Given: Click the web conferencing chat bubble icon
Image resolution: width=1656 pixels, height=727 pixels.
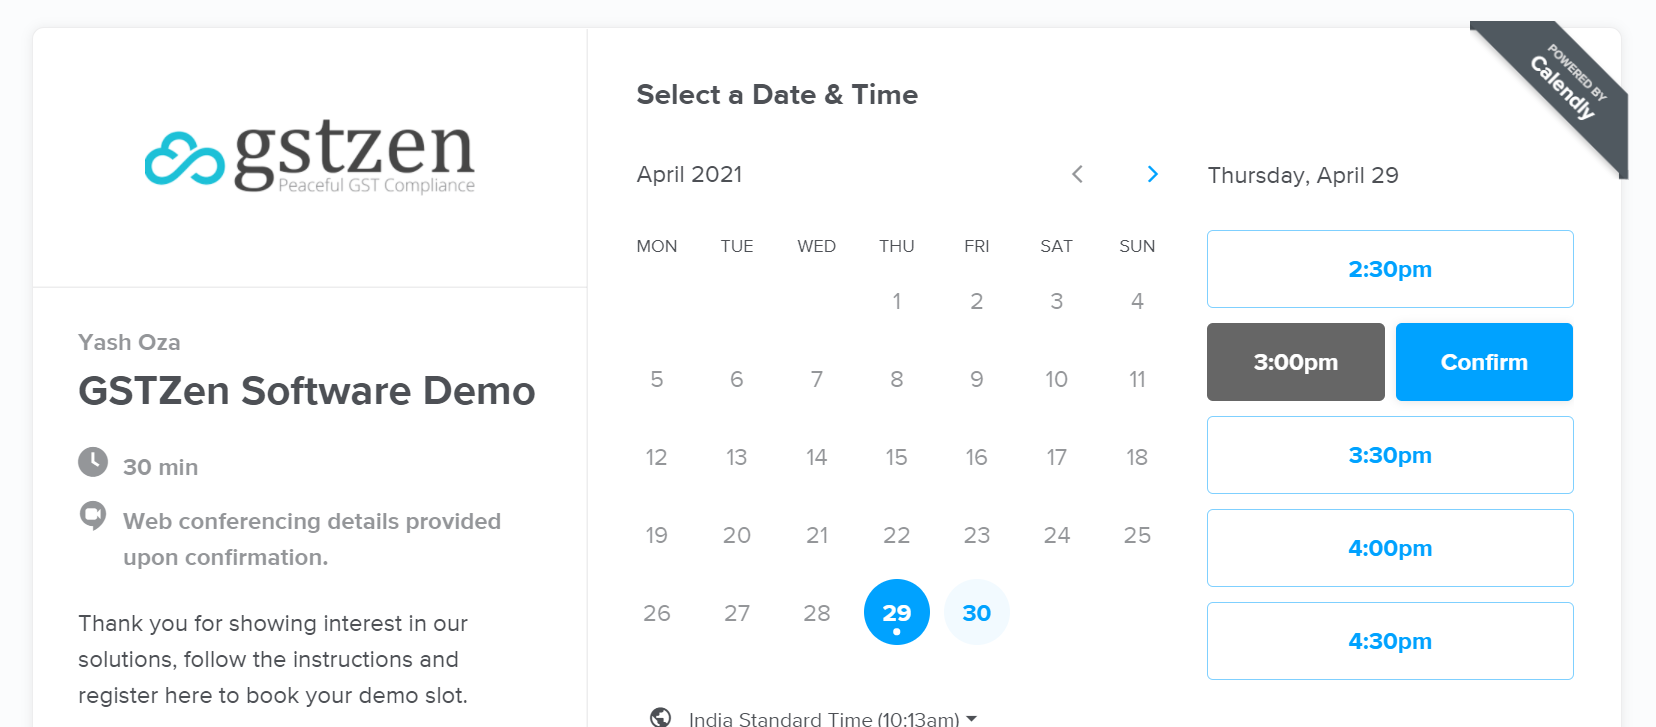Looking at the screenshot, I should [92, 516].
